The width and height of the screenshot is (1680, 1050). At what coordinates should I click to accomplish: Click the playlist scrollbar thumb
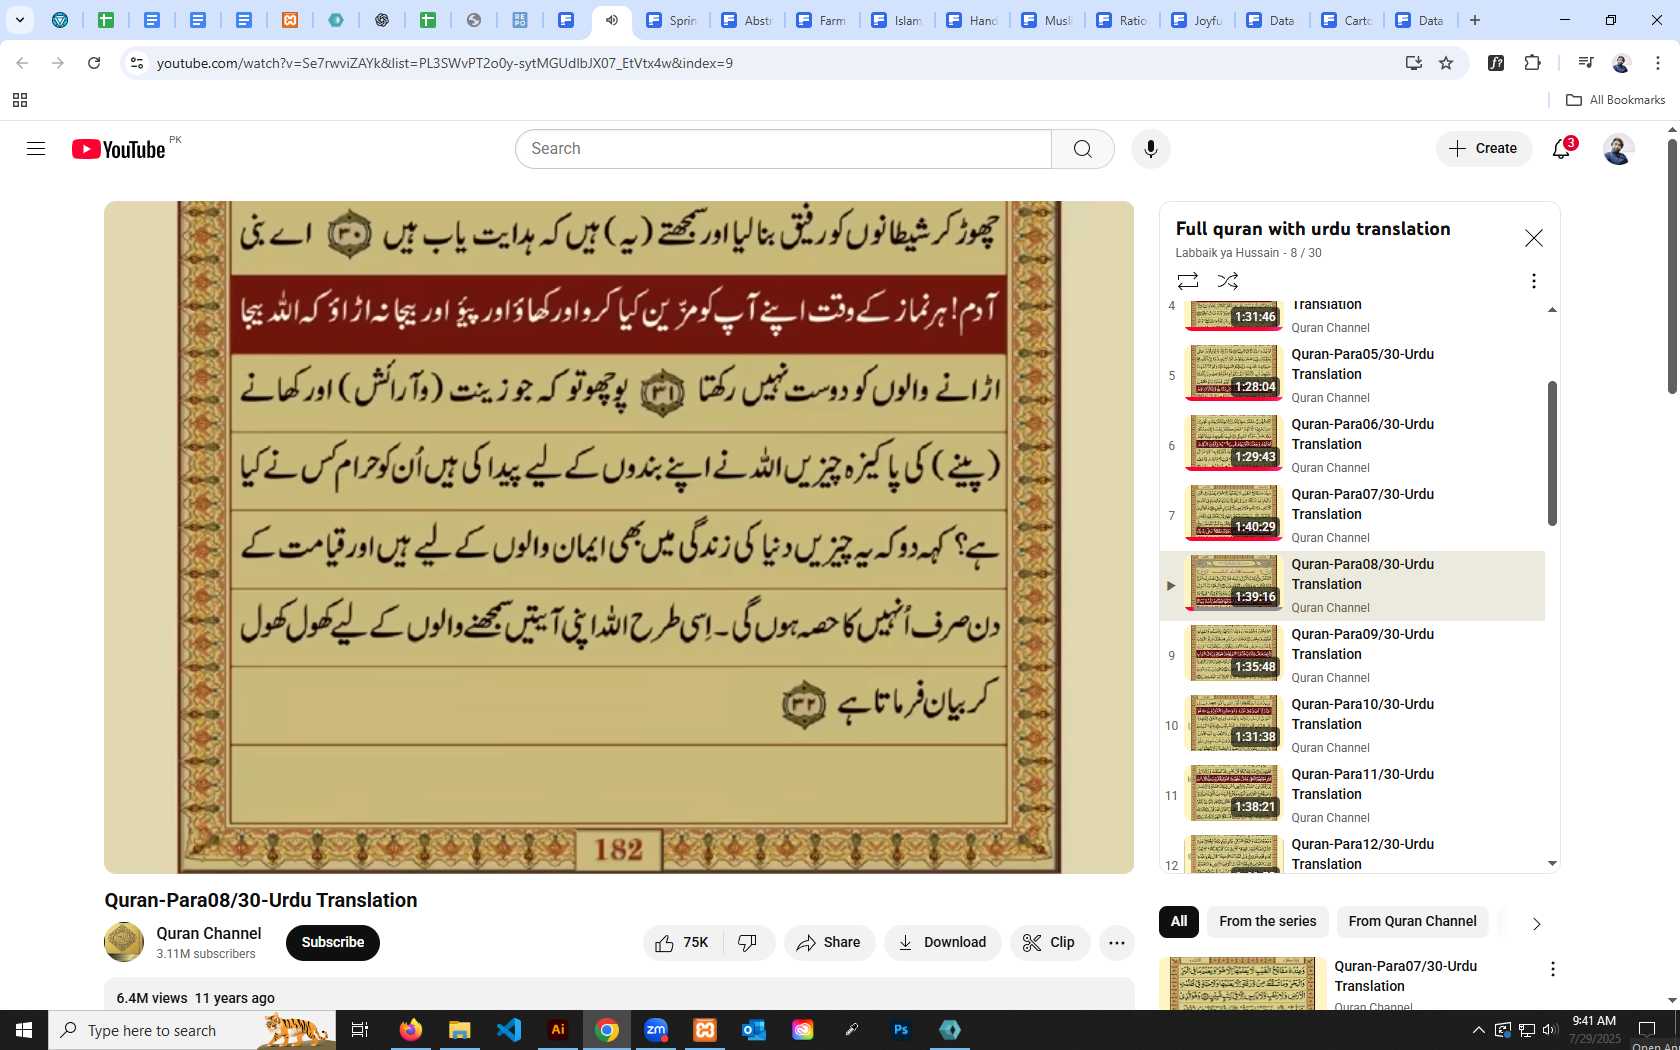pos(1552,453)
